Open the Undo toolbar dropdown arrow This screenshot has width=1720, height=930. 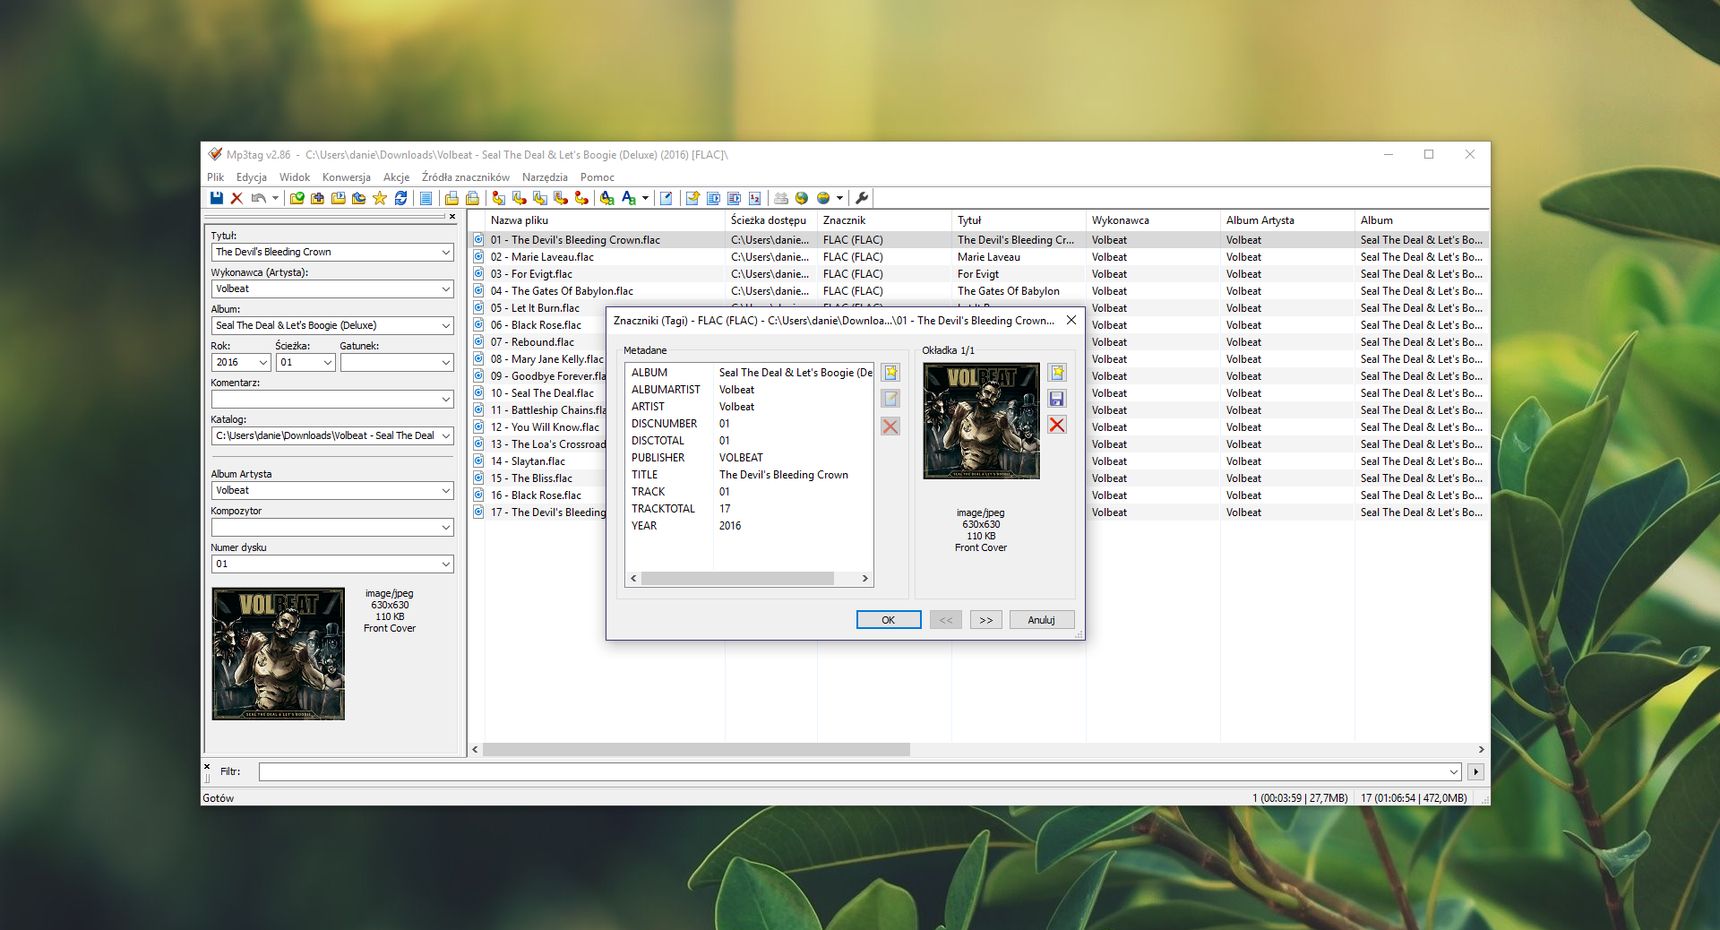tap(275, 198)
